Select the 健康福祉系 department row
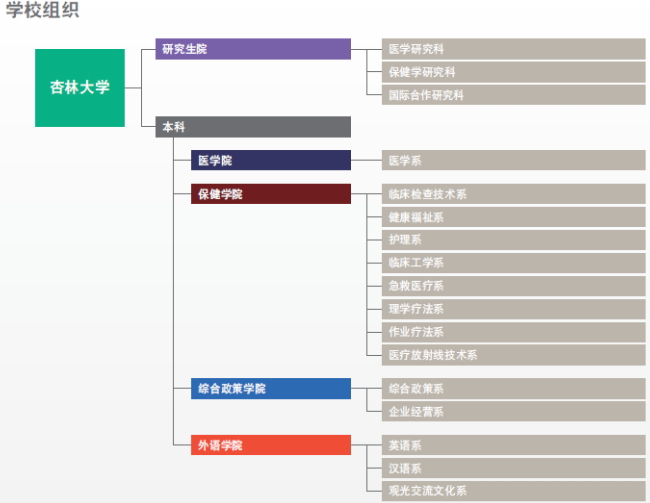This screenshot has height=503, width=650. point(513,217)
